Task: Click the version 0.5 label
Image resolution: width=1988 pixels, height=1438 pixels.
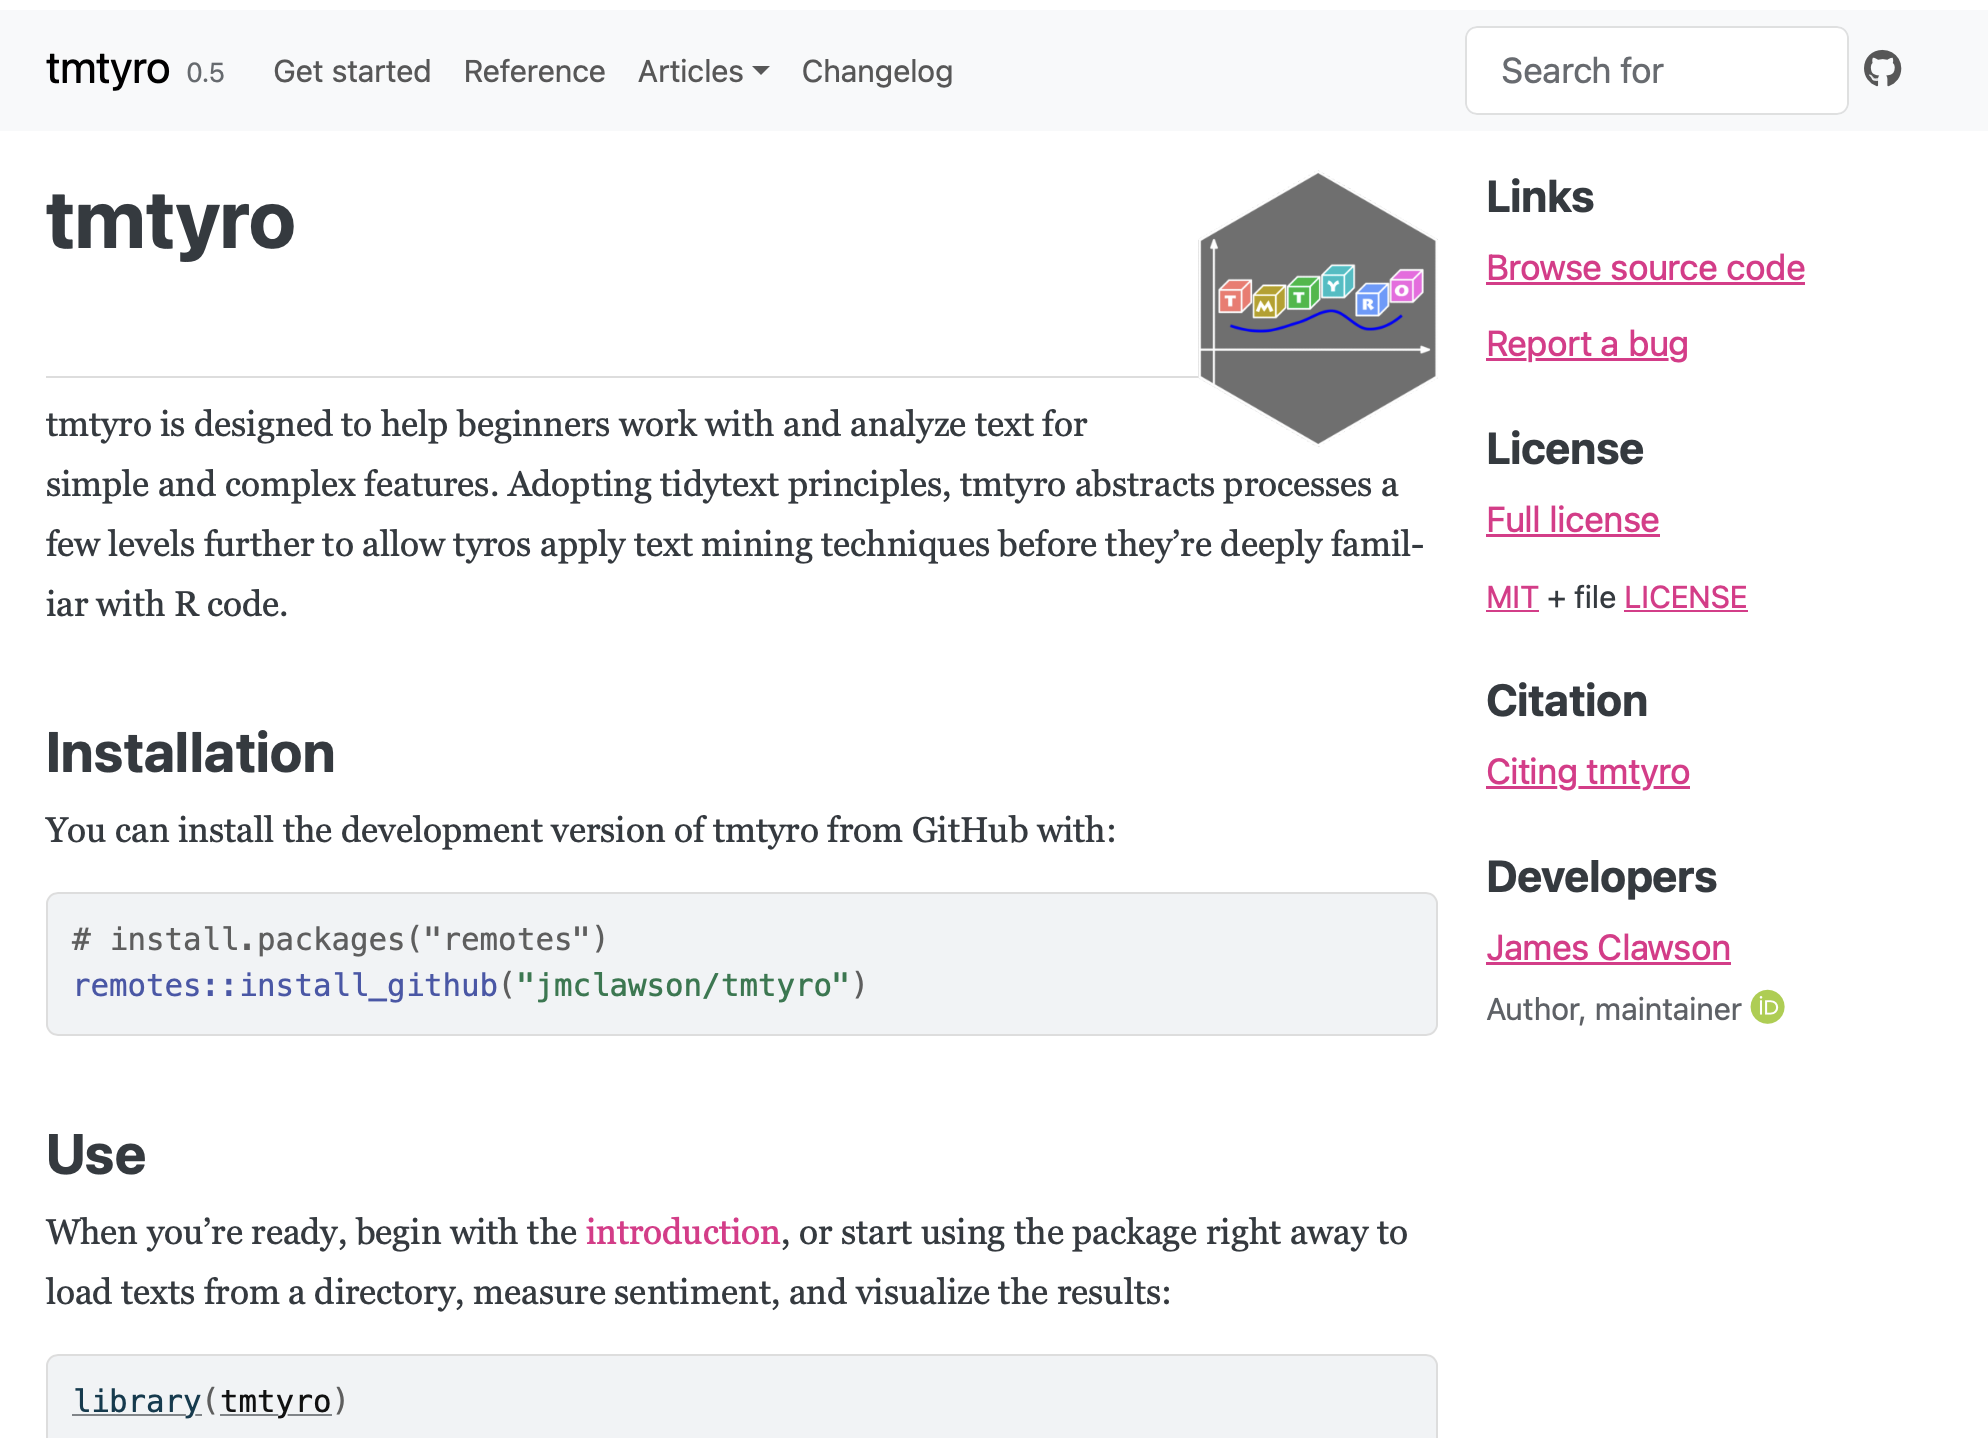Action: [x=205, y=73]
